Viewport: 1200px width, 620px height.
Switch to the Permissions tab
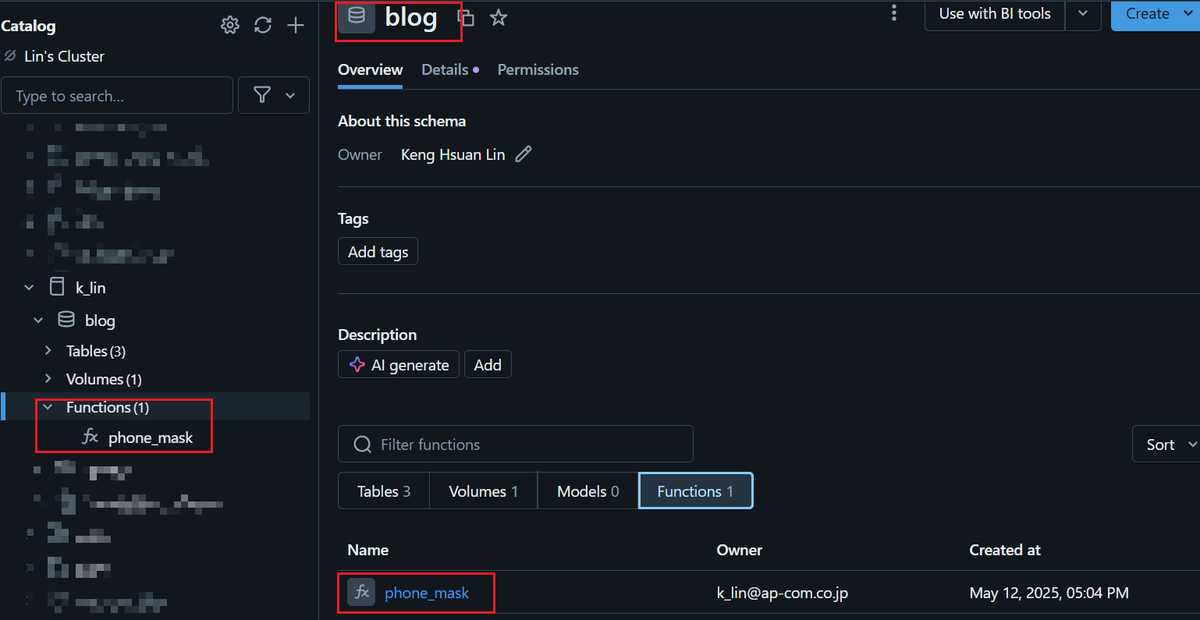pos(538,70)
